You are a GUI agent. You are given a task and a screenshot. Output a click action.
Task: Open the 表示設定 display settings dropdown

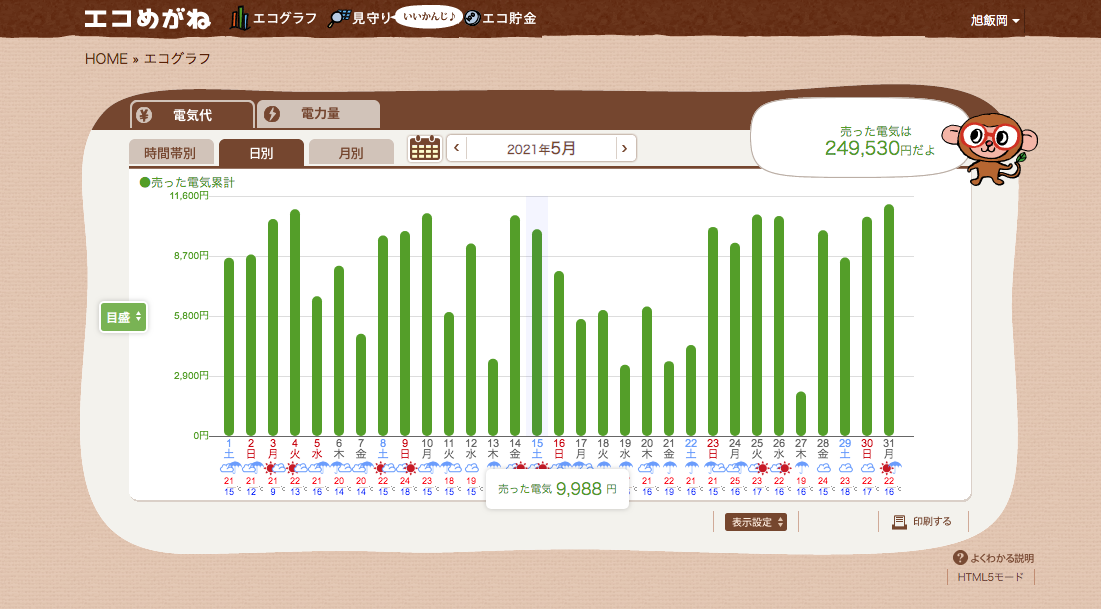[756, 522]
